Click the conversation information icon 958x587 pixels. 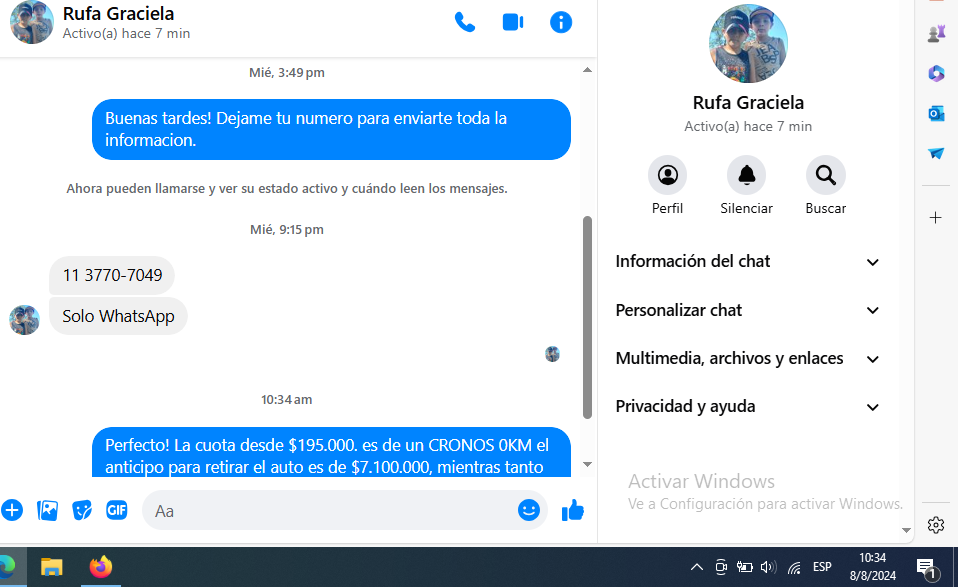[x=561, y=22]
